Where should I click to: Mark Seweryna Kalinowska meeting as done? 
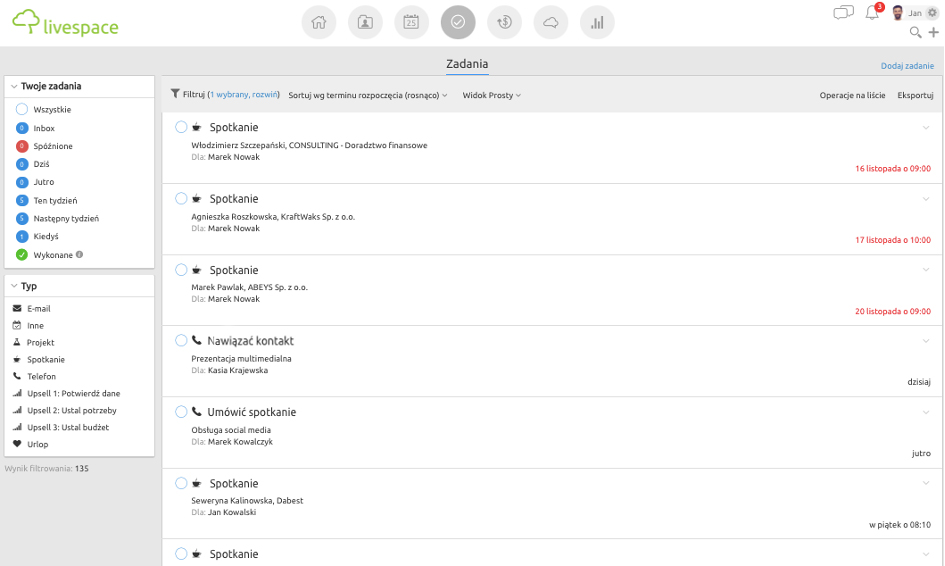pos(181,483)
